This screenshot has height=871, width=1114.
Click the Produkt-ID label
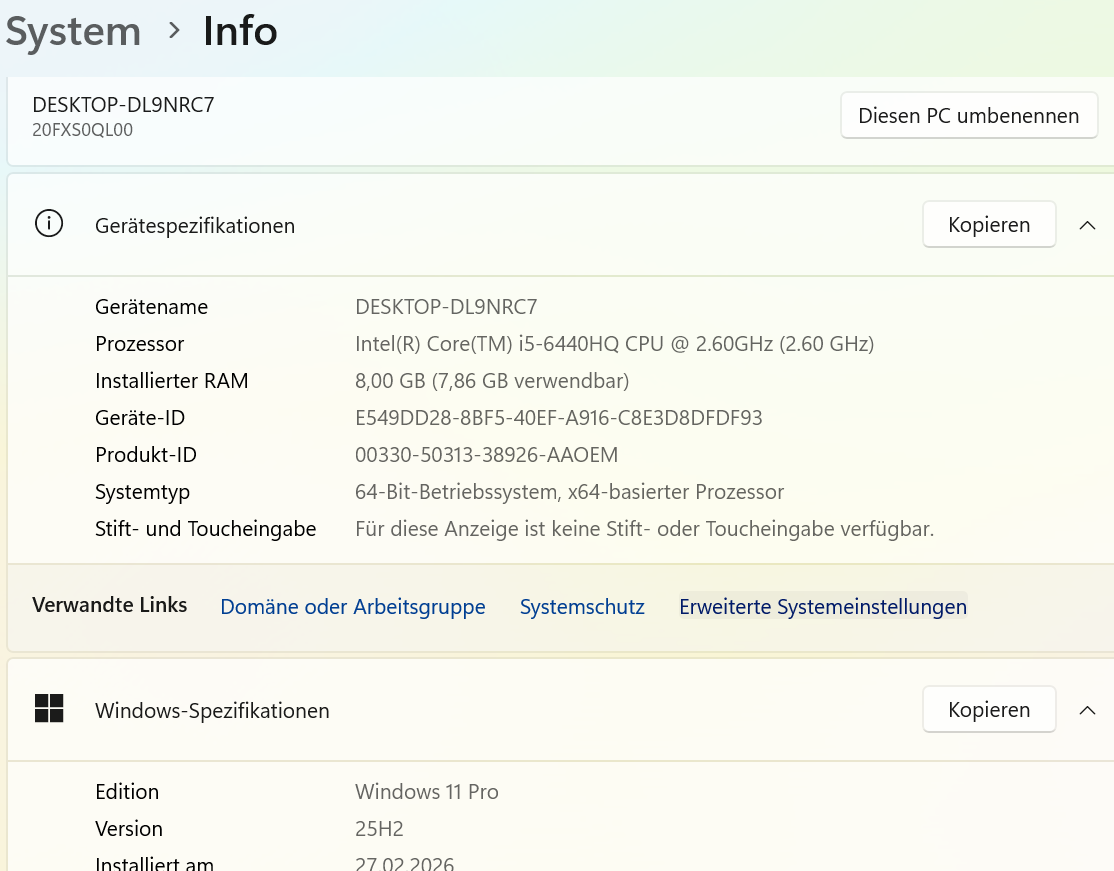coord(146,455)
